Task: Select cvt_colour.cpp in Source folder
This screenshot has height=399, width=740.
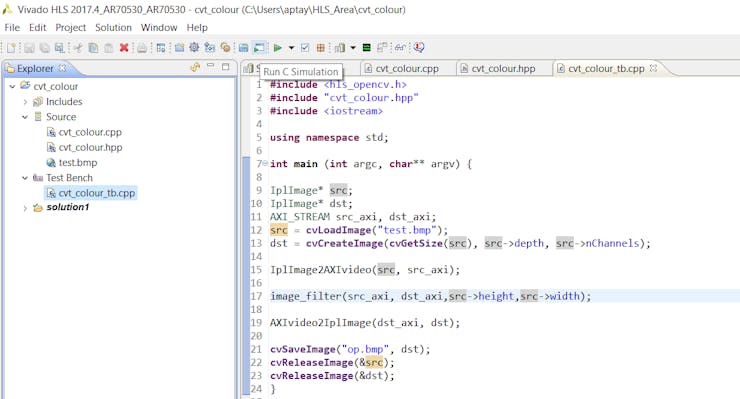Action: 90,132
